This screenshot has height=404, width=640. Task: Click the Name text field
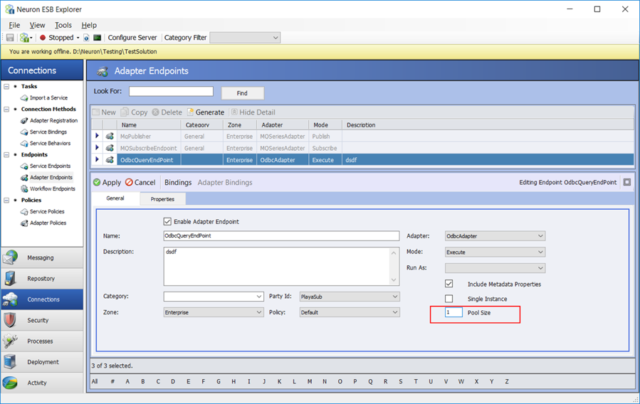[x=281, y=236]
